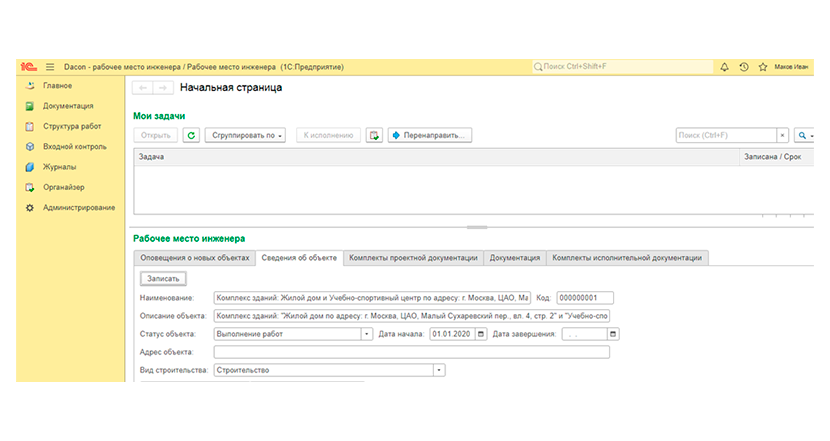Clear the task search field with X

[782, 136]
